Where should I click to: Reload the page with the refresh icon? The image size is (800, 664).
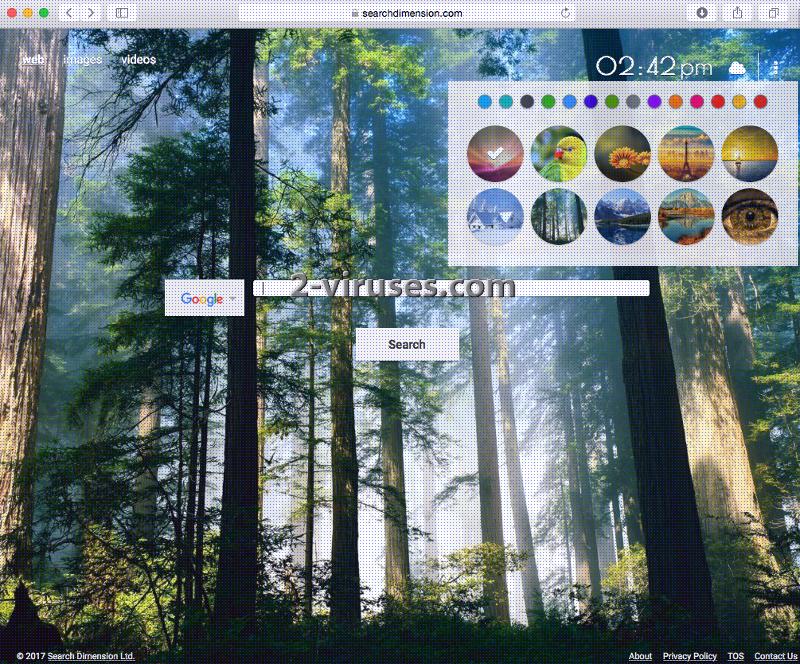click(566, 13)
